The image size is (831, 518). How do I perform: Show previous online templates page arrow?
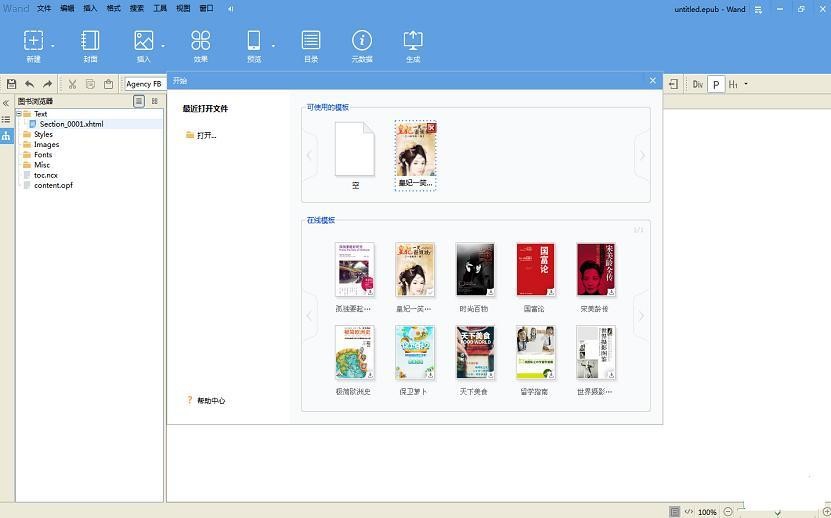pyautogui.click(x=310, y=316)
